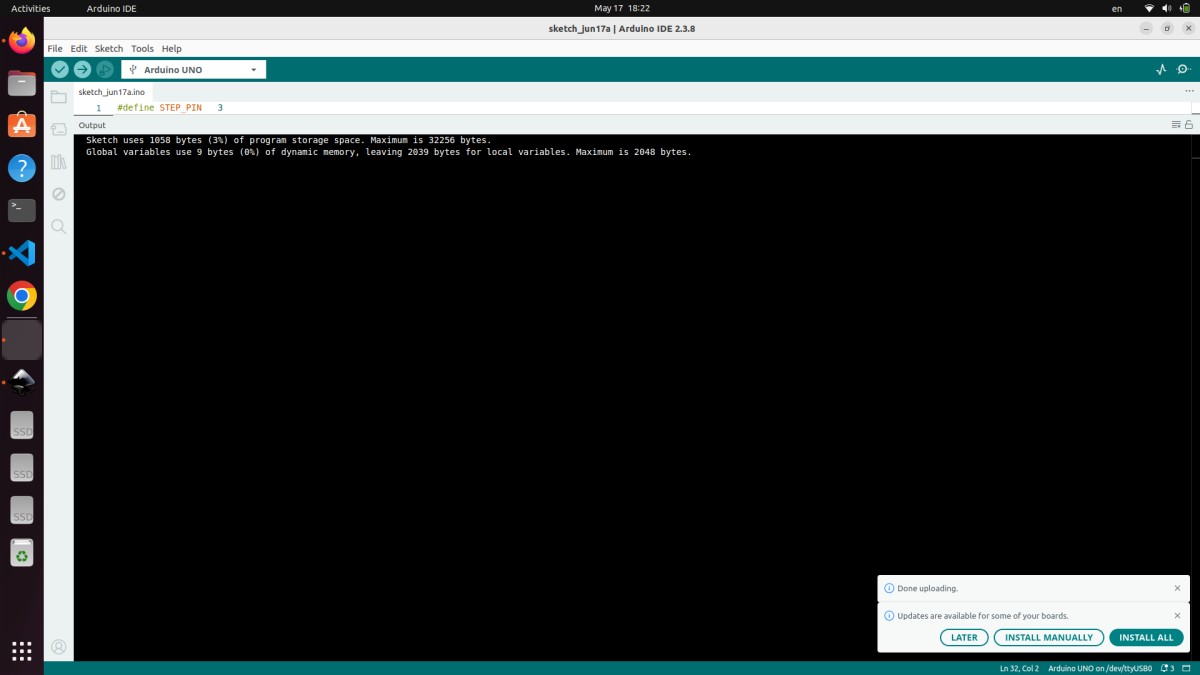Open the Help application in the dock

(x=22, y=168)
